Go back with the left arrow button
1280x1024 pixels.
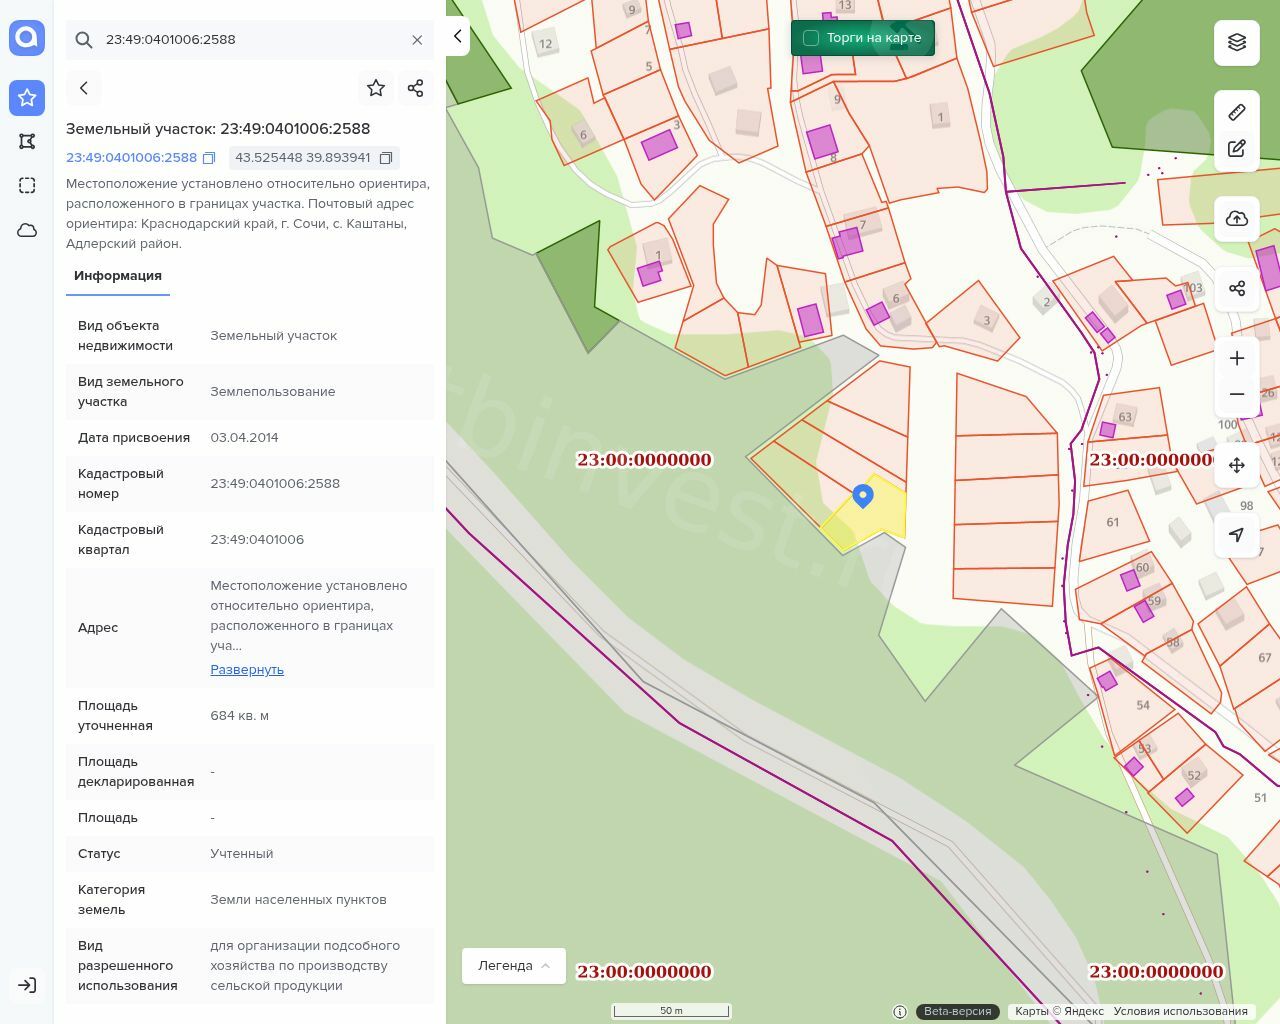click(x=84, y=88)
